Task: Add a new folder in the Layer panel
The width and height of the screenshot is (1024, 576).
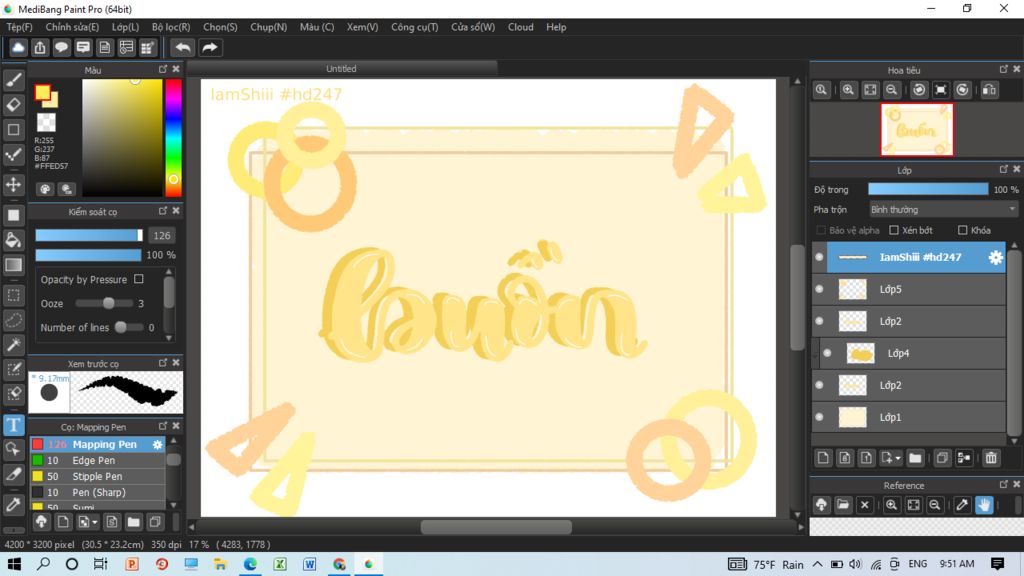Action: coord(915,458)
